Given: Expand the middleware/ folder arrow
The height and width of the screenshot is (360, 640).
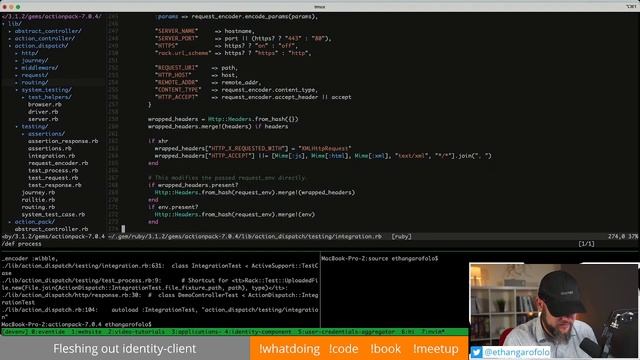Looking at the screenshot, I should 17,68.
